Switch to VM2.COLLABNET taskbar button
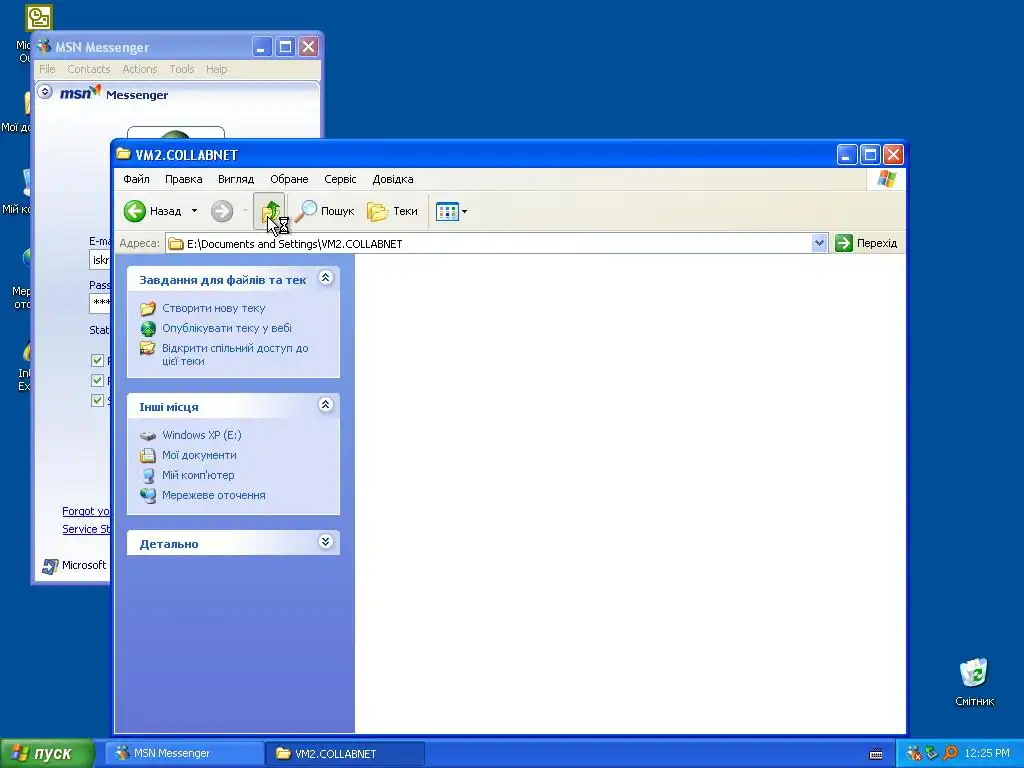This screenshot has width=1024, height=768. click(346, 754)
